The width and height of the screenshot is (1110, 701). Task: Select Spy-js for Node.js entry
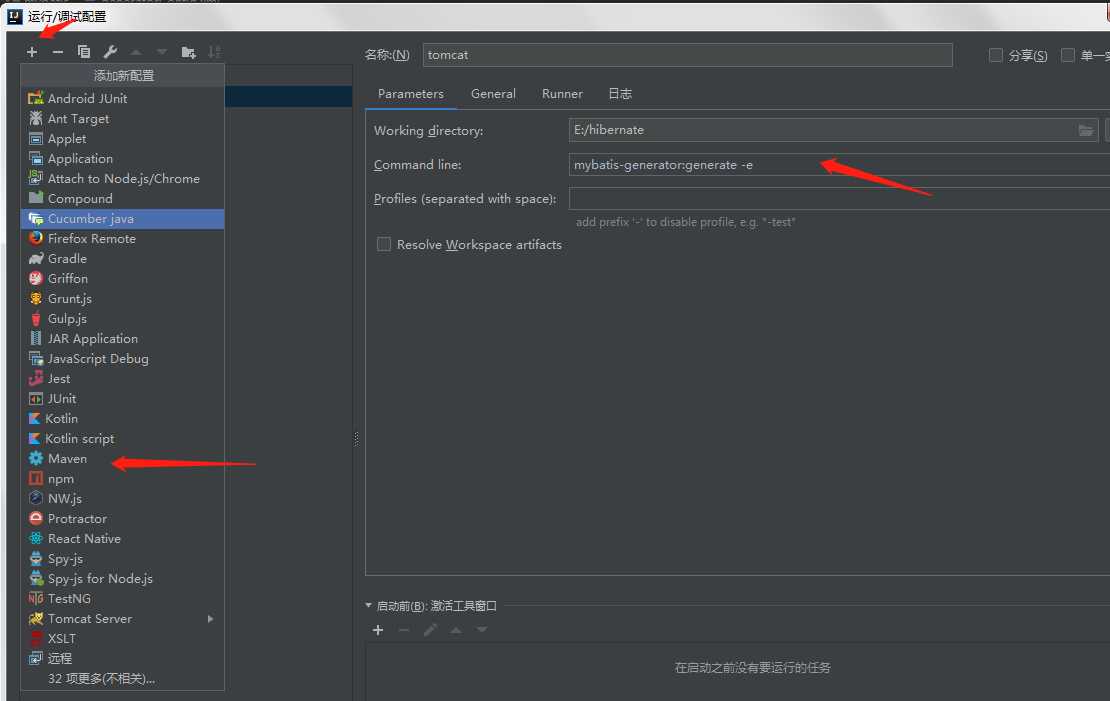pyautogui.click(x=122, y=579)
